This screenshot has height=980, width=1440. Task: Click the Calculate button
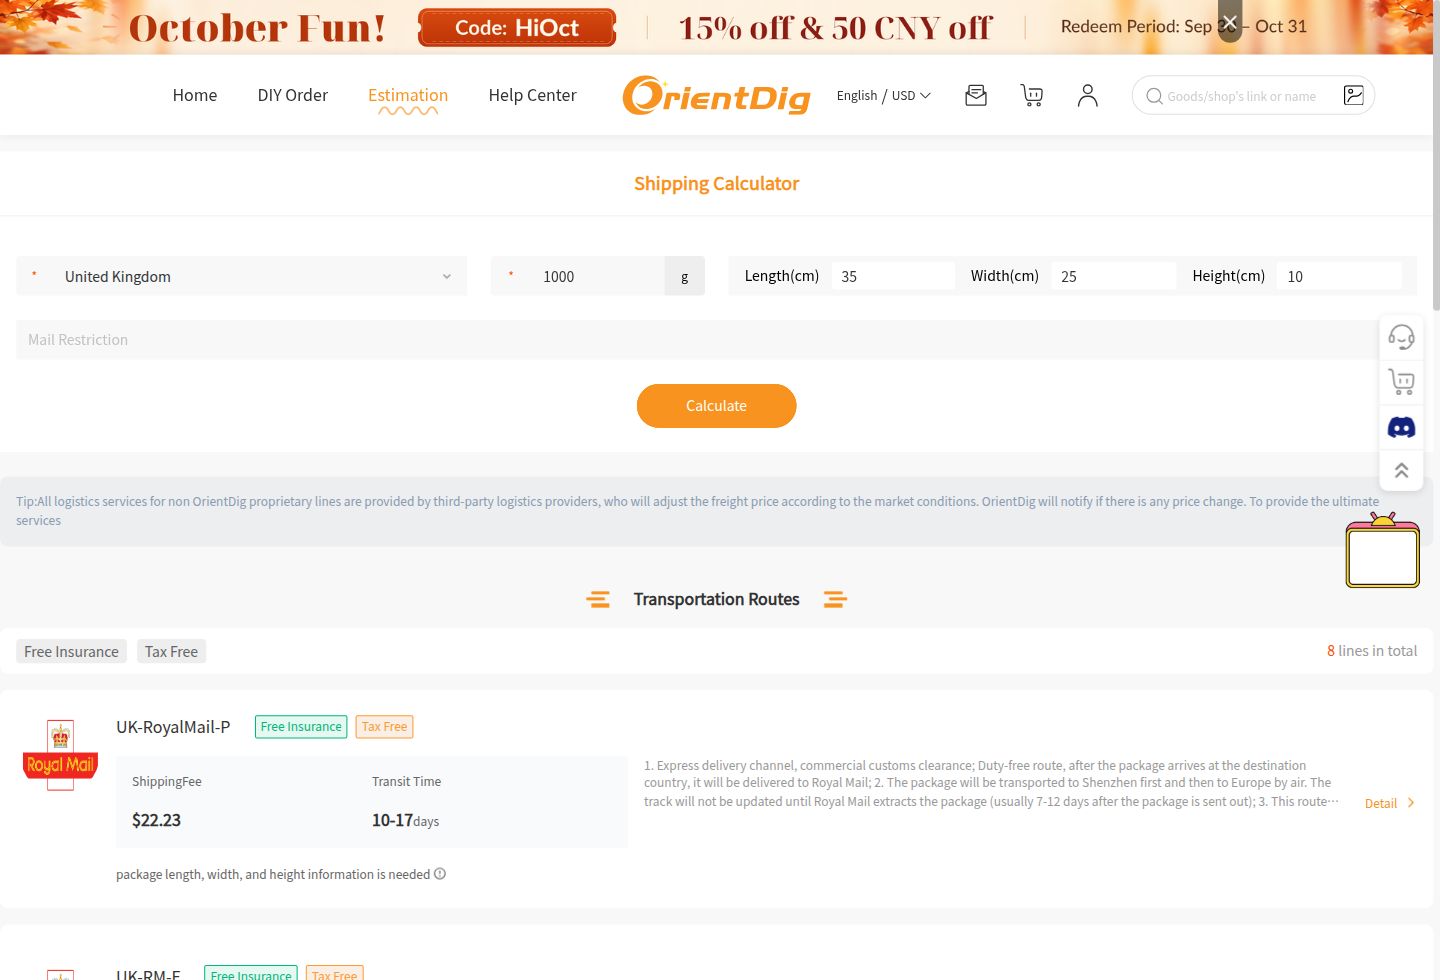(716, 406)
